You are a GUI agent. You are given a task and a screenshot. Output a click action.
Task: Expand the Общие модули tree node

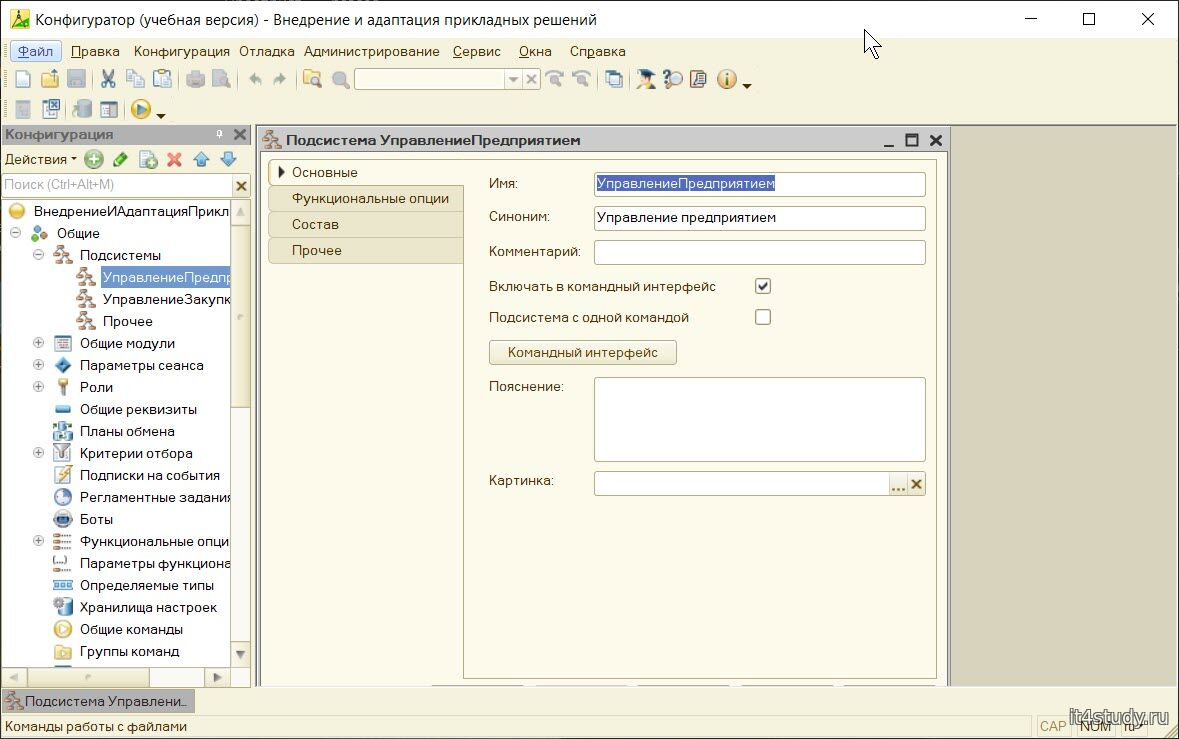[38, 343]
